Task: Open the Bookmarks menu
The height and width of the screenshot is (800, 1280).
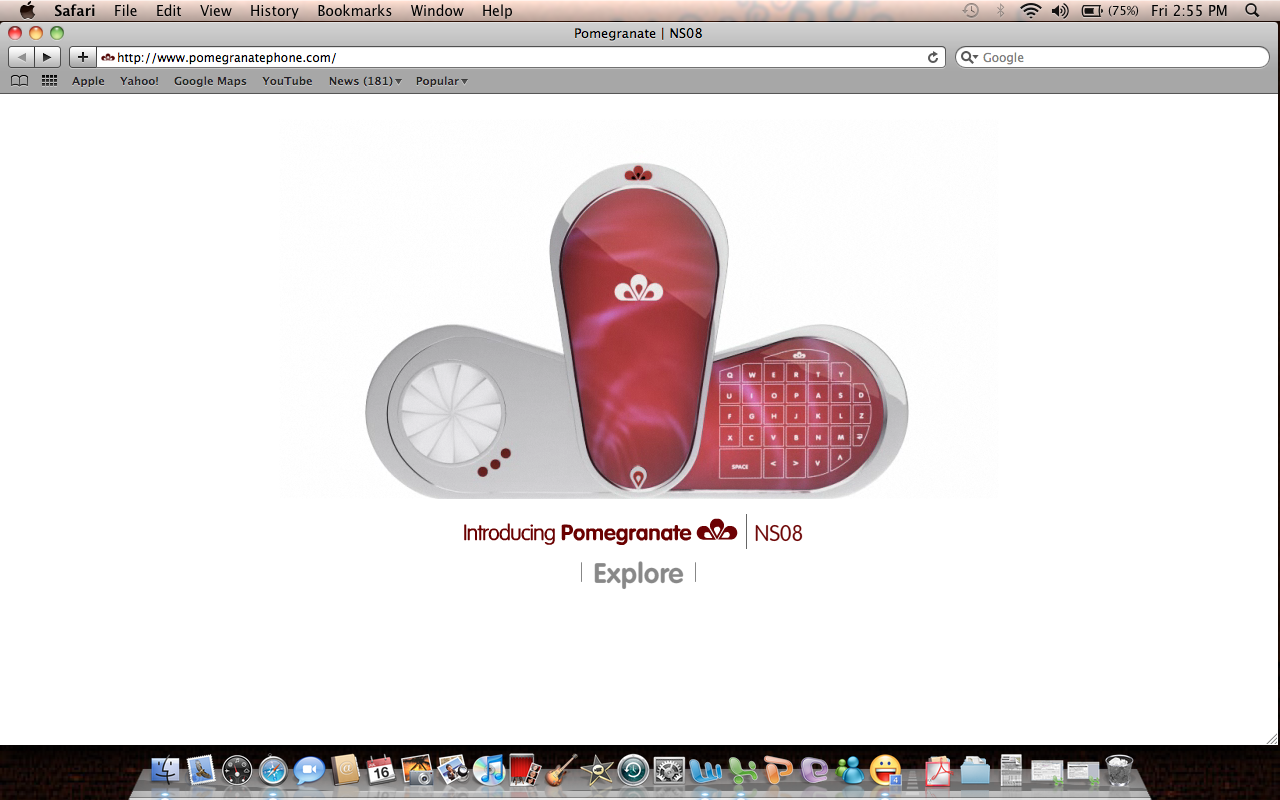Action: (x=354, y=10)
